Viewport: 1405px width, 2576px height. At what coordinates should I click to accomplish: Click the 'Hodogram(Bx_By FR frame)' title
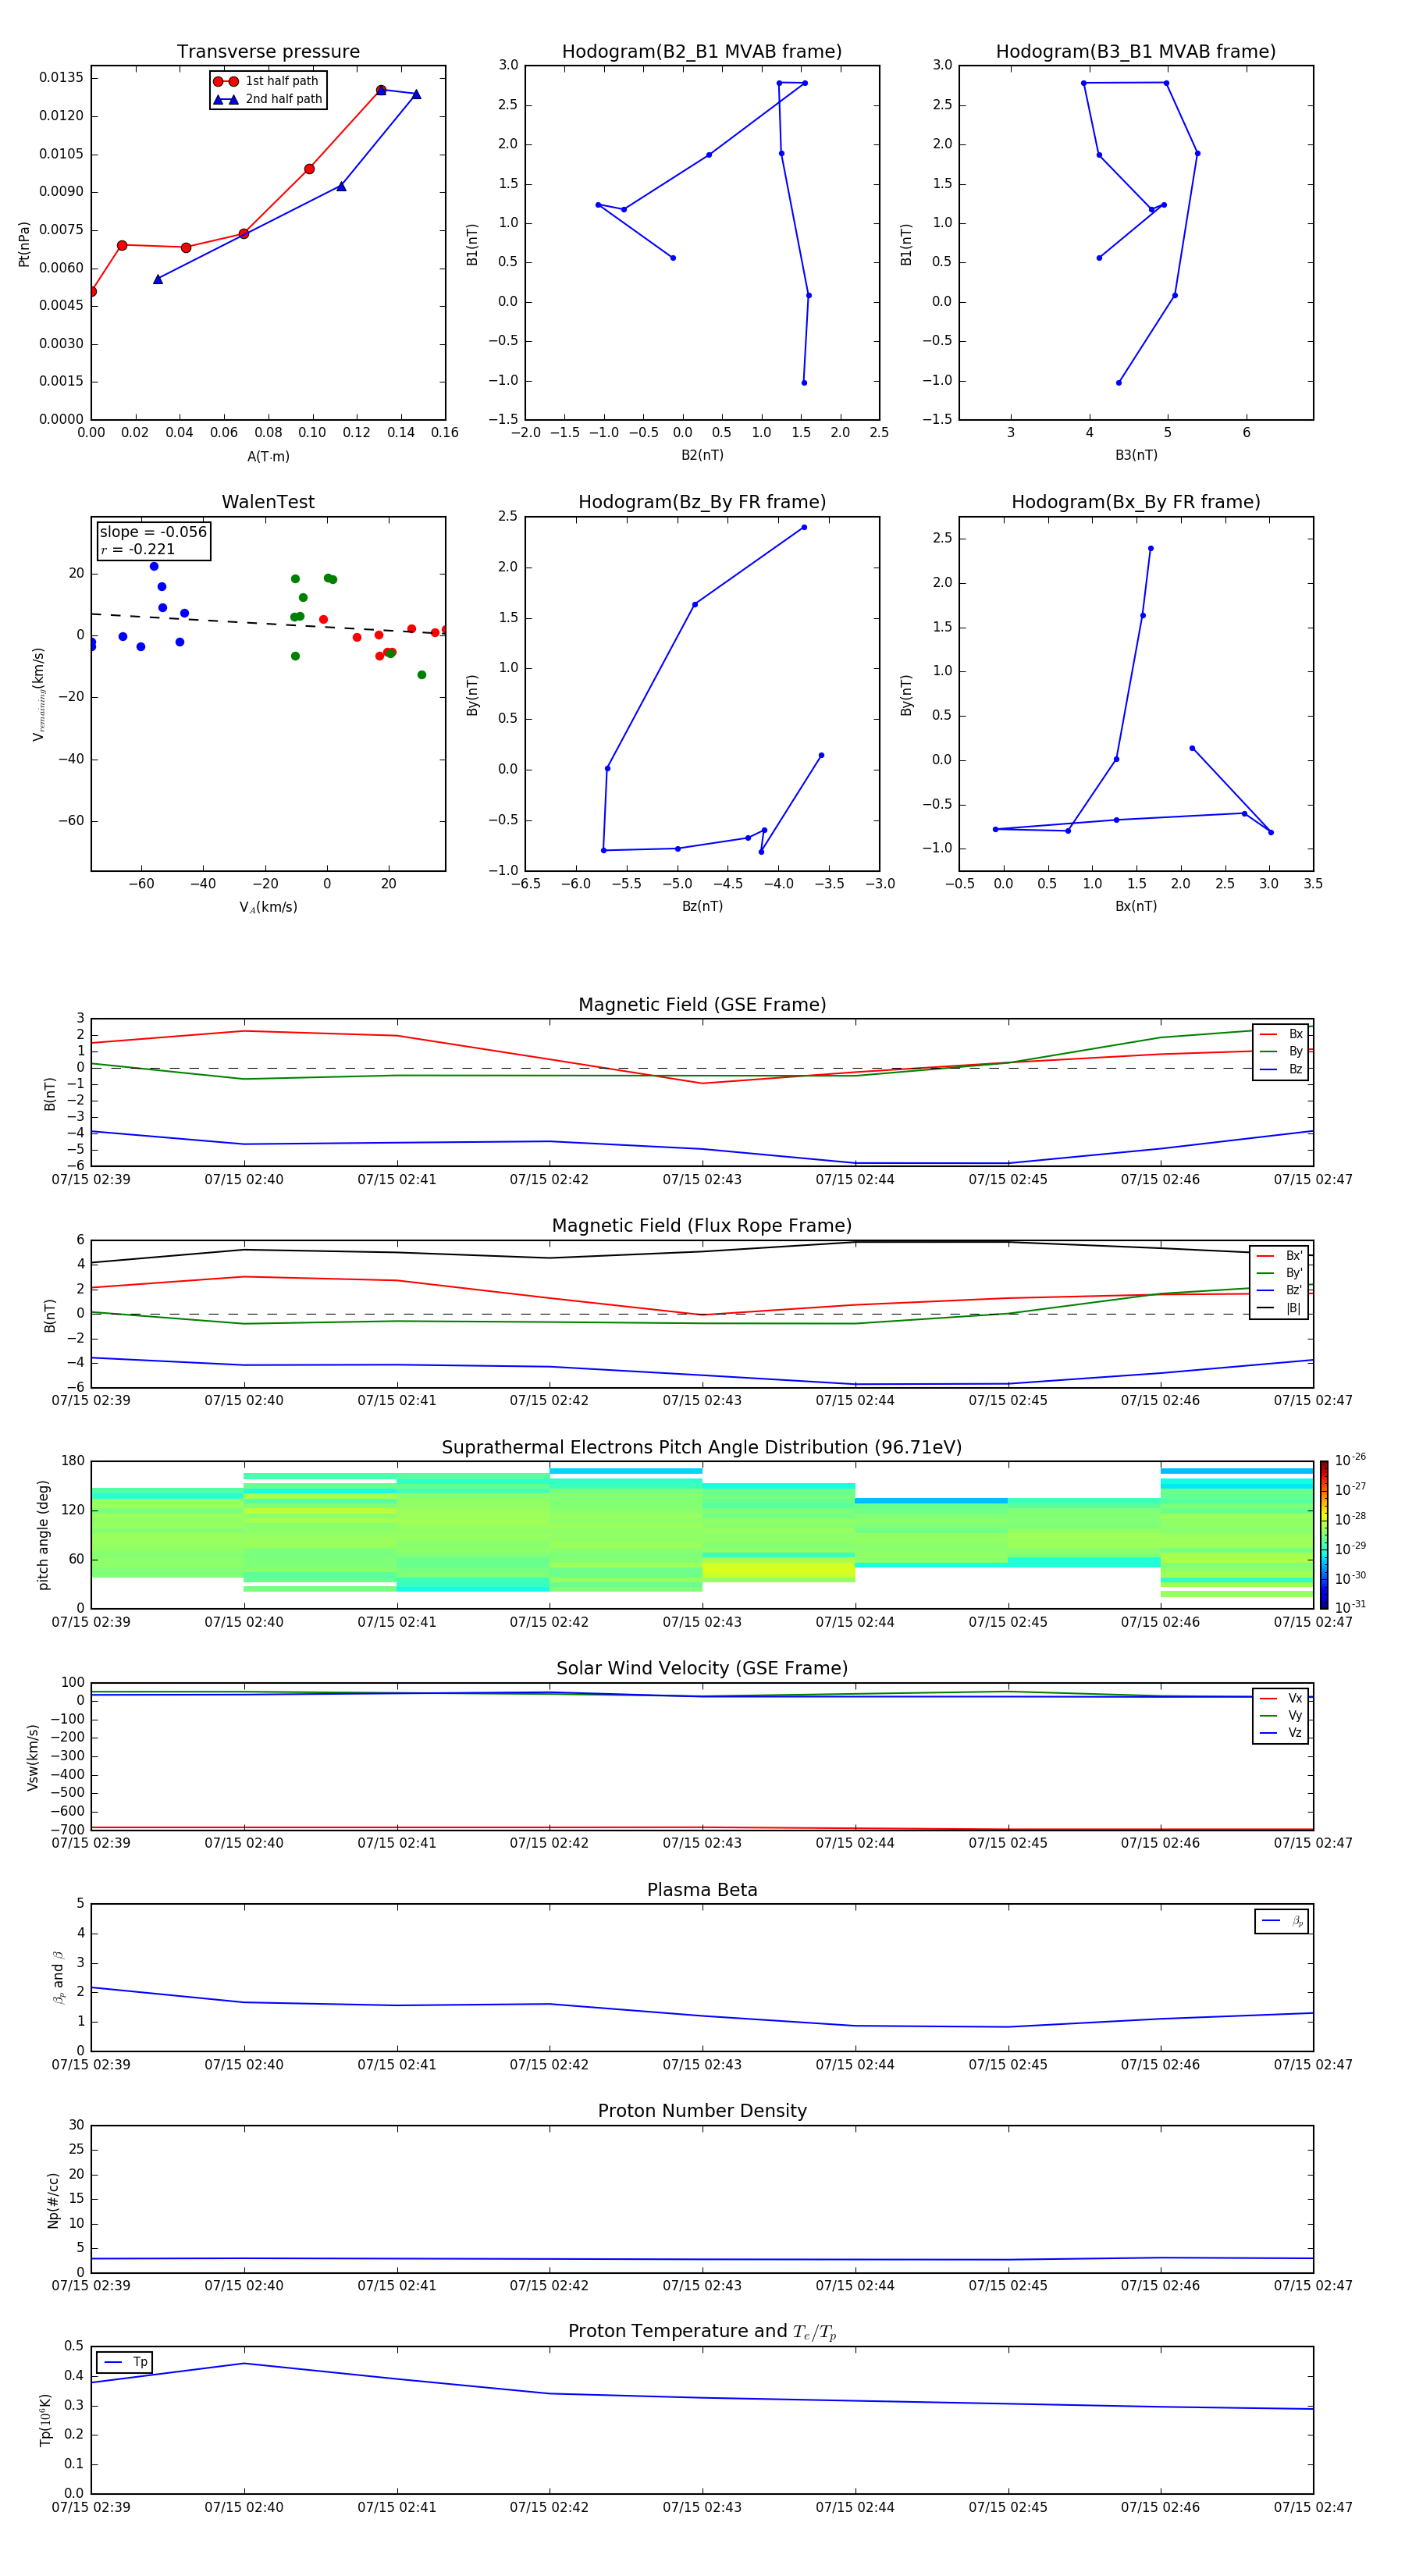tap(1136, 502)
